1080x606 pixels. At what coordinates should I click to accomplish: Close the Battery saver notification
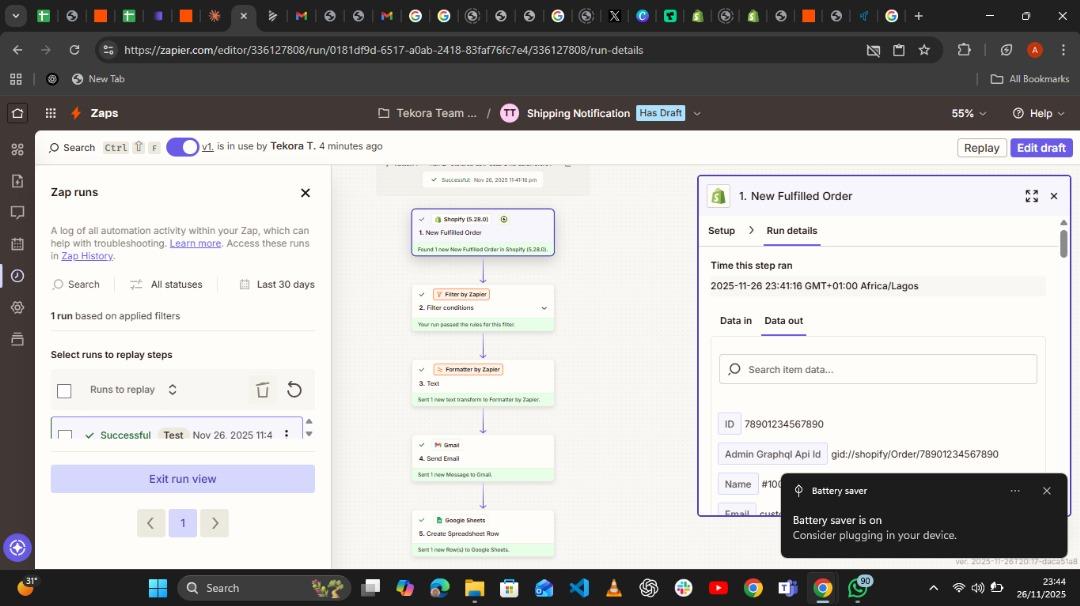[x=1046, y=491]
